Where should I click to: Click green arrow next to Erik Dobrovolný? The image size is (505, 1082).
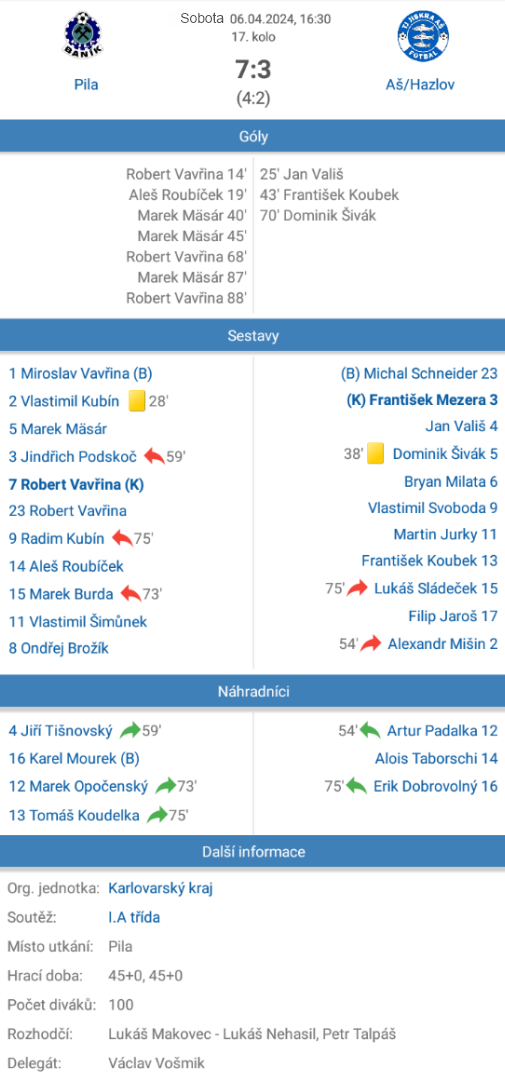tap(356, 785)
